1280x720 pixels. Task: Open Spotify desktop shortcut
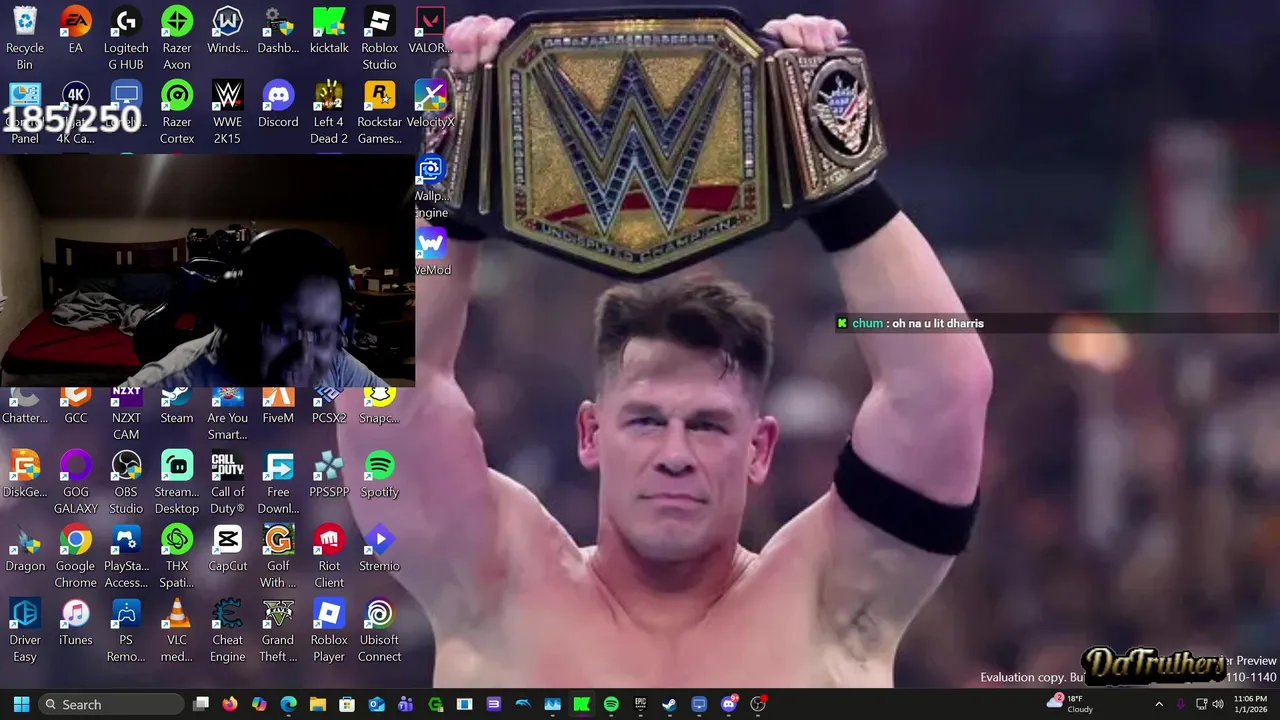[x=379, y=474]
